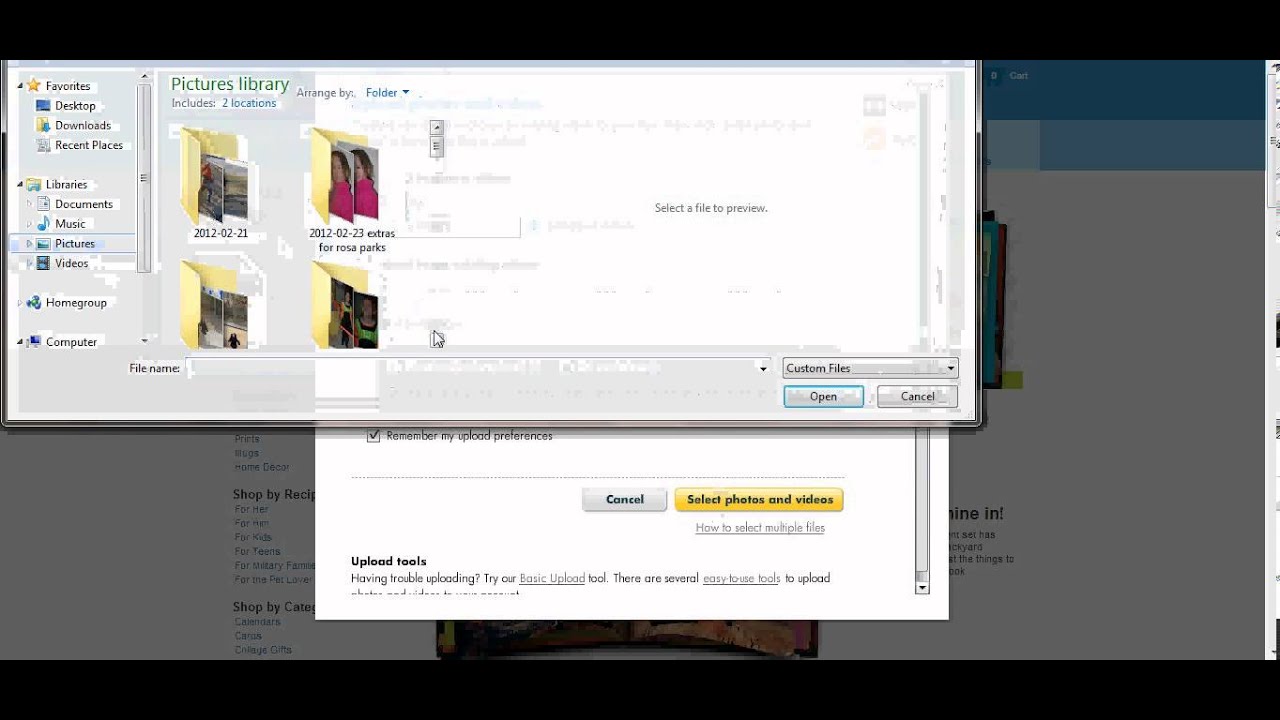The height and width of the screenshot is (720, 1280).
Task: Collapse the Computer node
Action: click(x=19, y=342)
